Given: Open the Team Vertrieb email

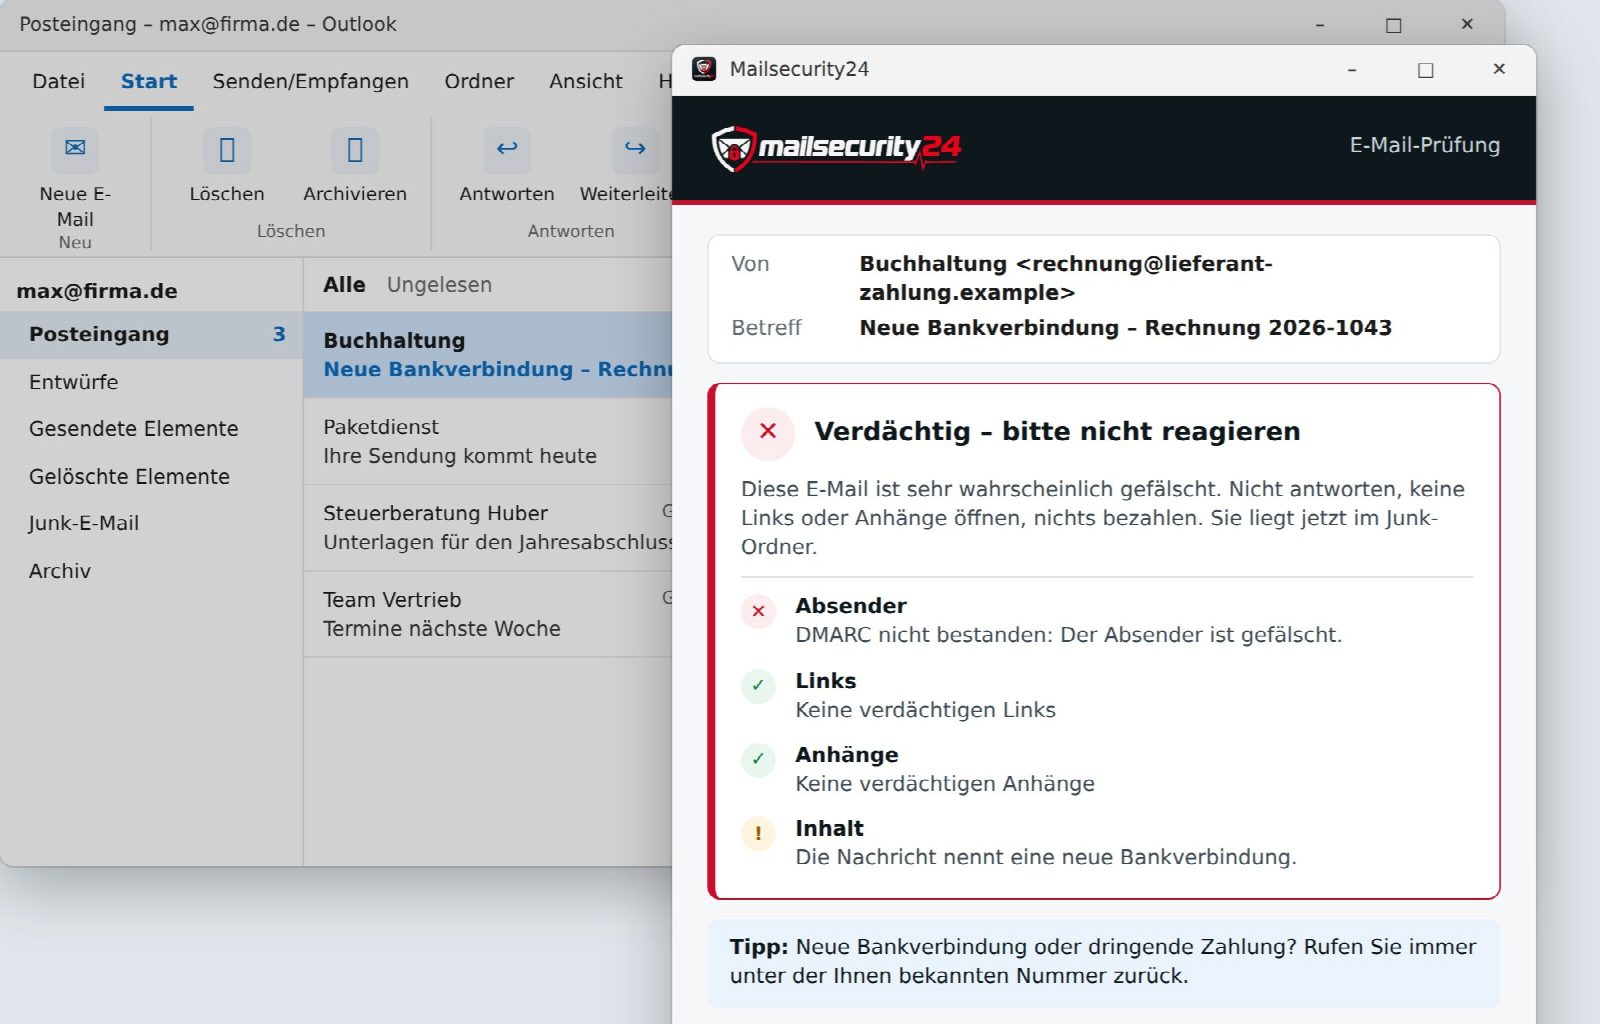Looking at the screenshot, I should tap(488, 614).
